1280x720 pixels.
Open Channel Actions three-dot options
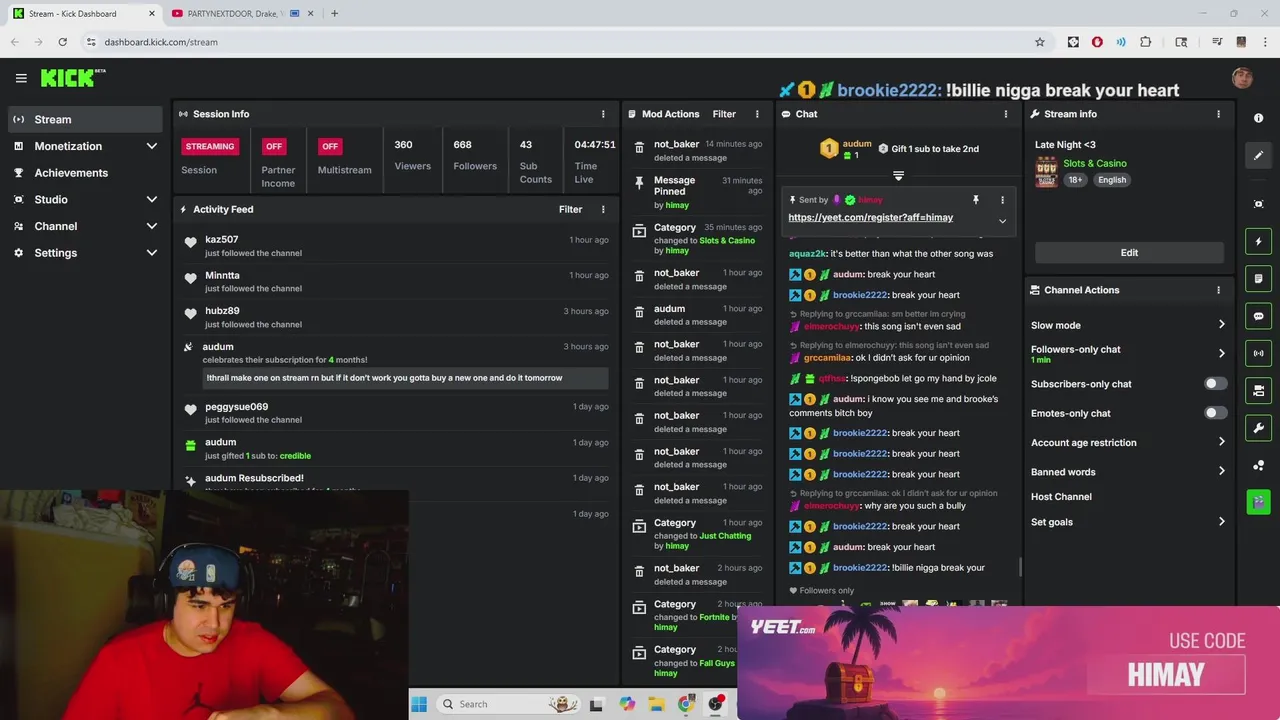tap(1218, 290)
